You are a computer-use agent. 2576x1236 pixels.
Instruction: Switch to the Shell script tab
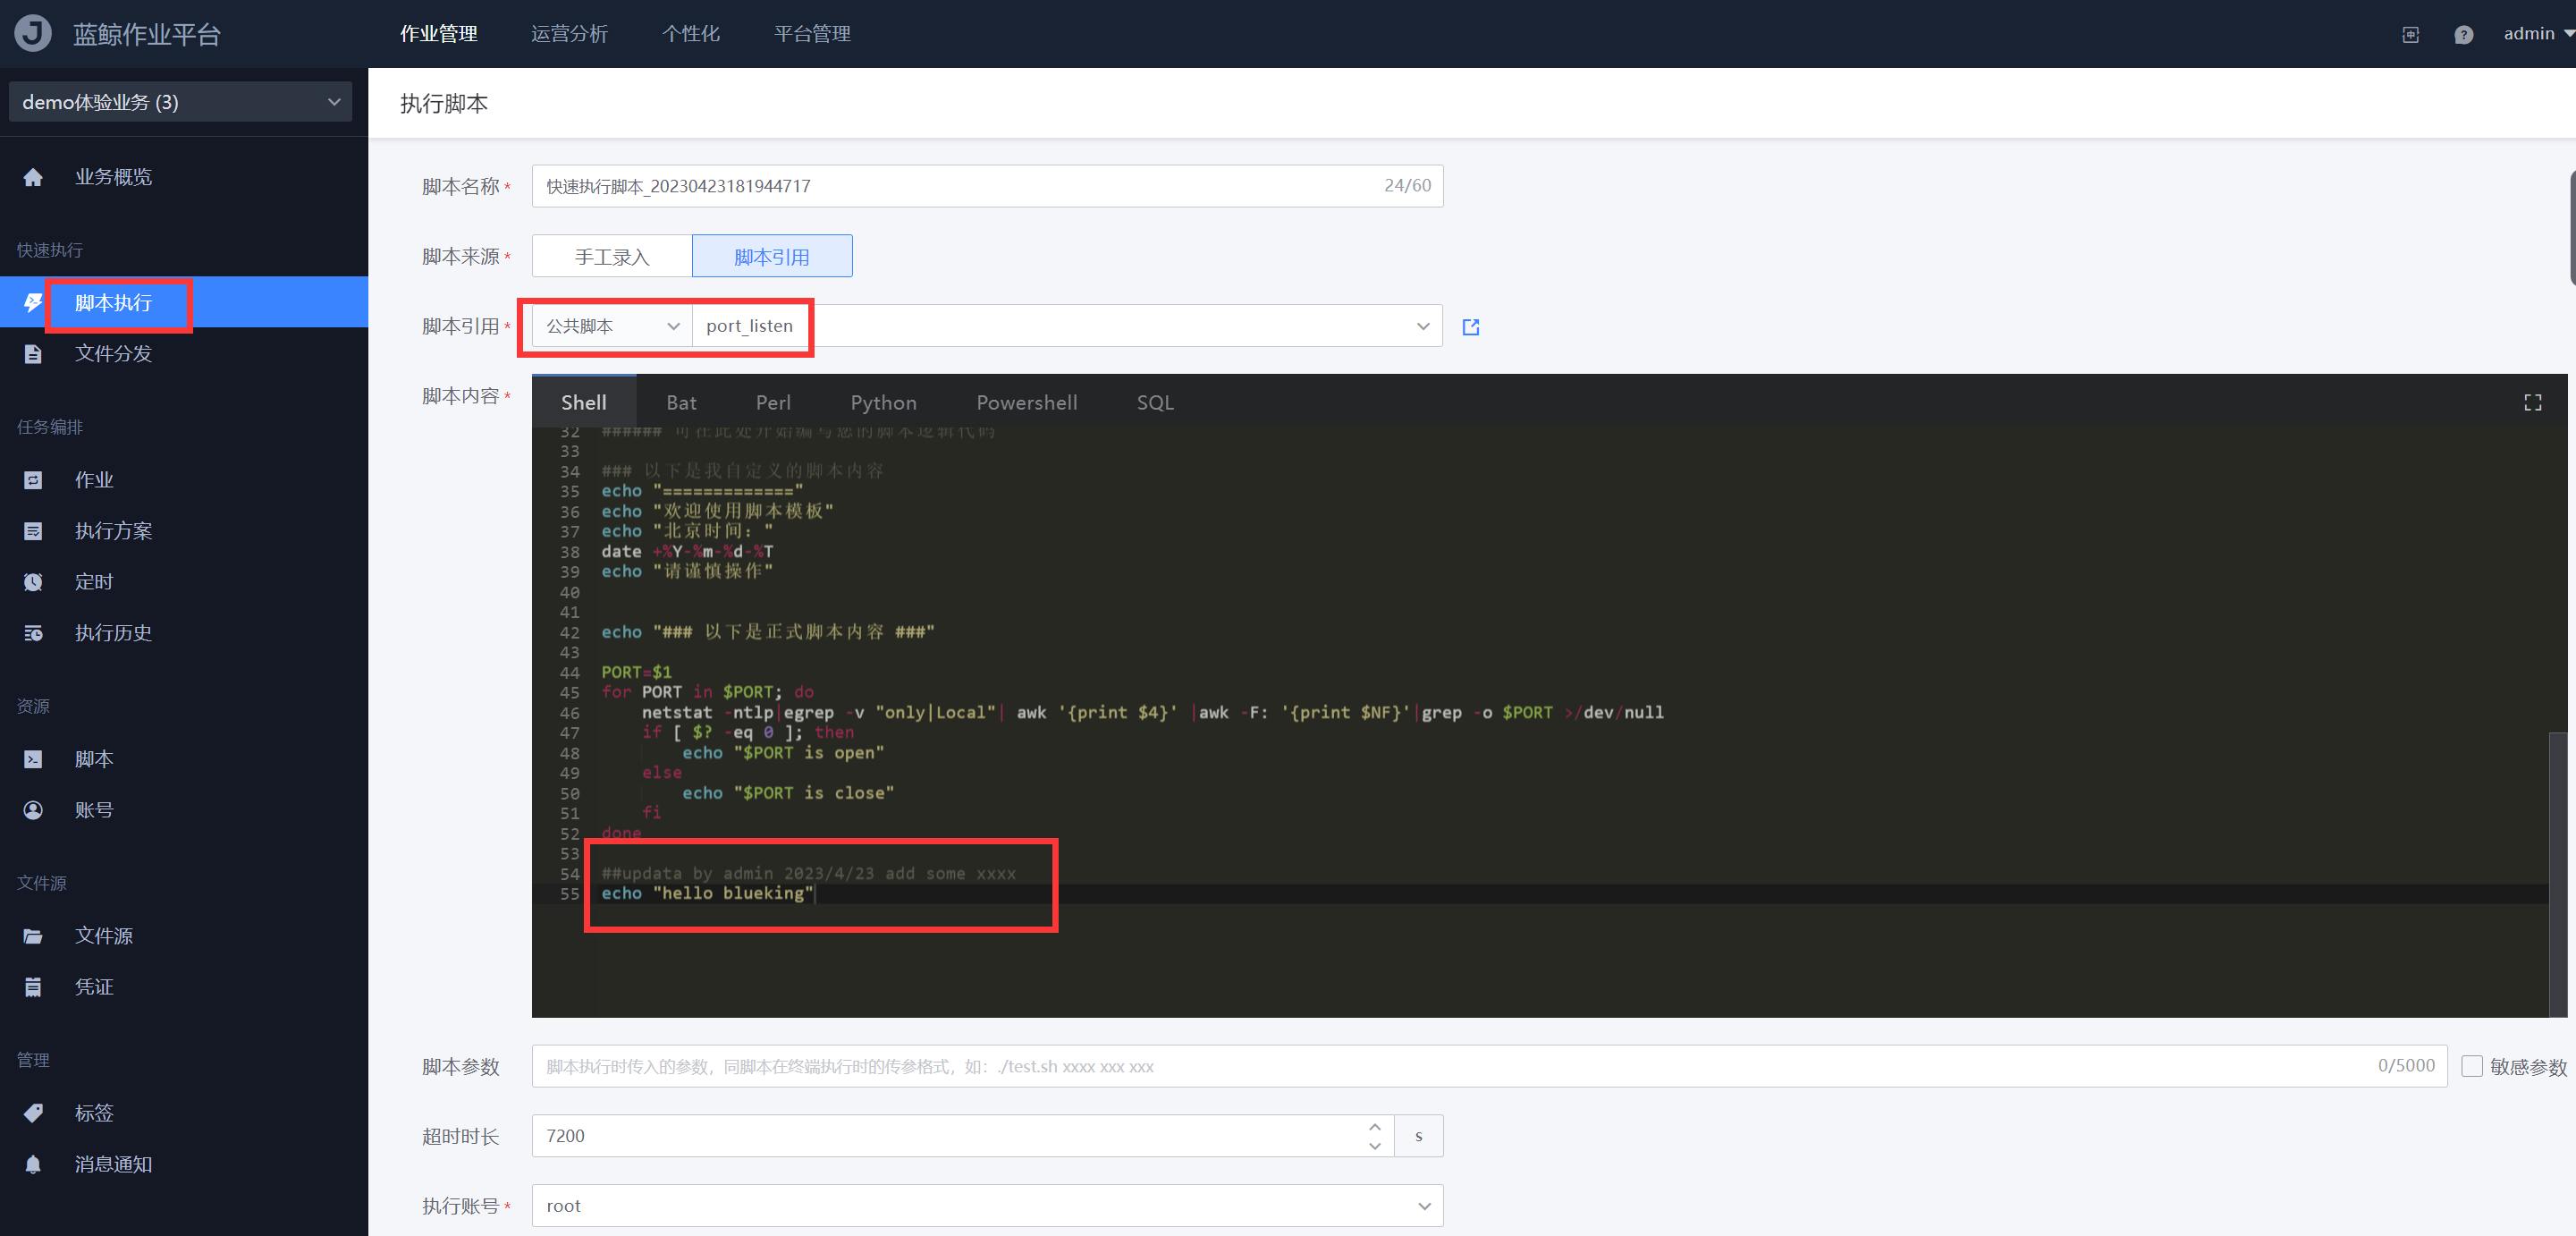tap(584, 402)
